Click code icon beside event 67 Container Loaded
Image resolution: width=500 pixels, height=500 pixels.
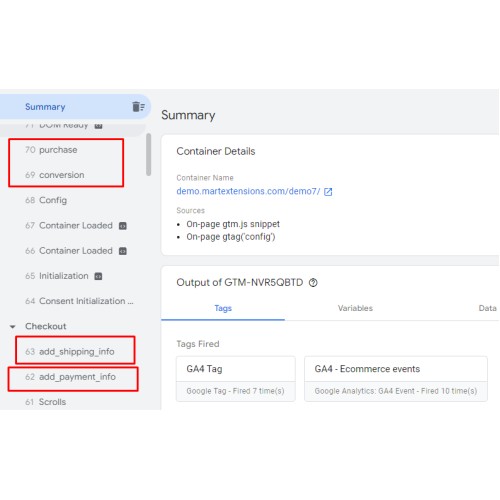coord(123,226)
